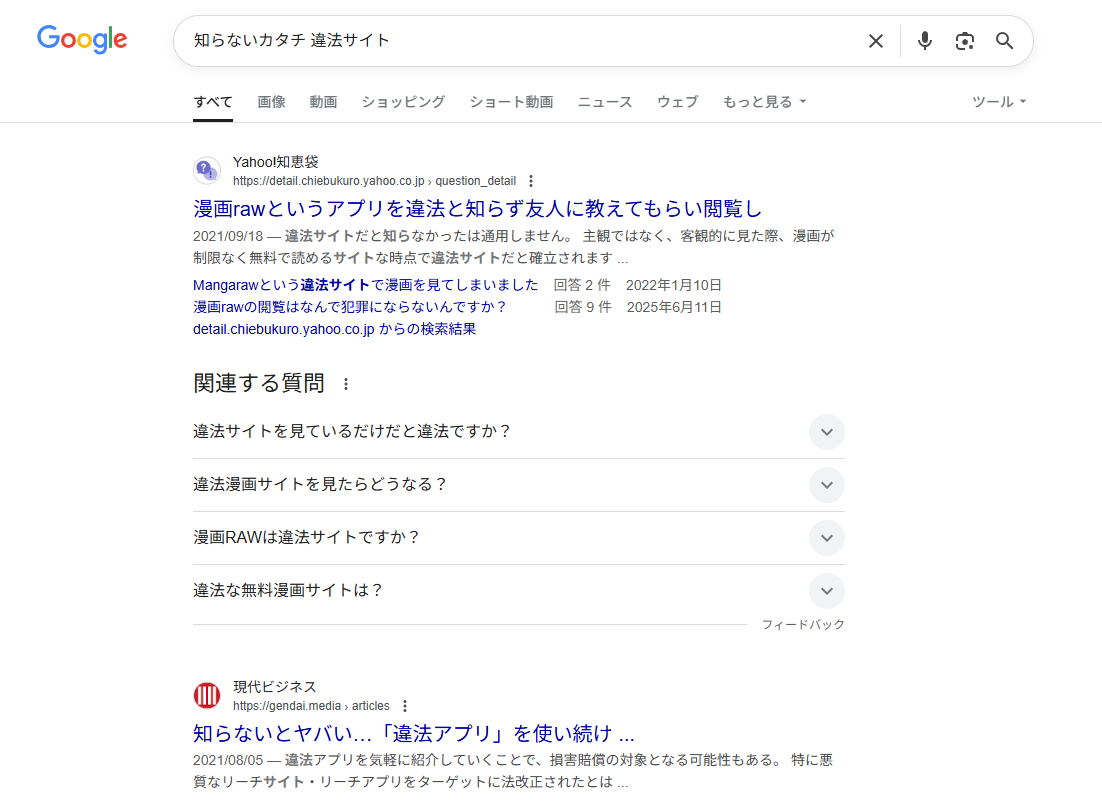Open three-dot menu on the 現代ビジネス result
This screenshot has width=1102, height=805.
(405, 705)
